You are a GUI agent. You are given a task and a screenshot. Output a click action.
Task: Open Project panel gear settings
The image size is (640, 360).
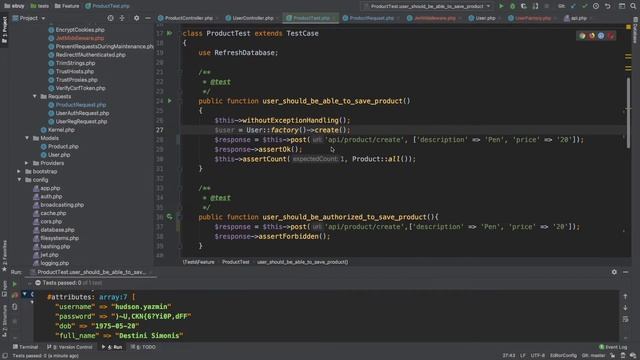(x=136, y=18)
